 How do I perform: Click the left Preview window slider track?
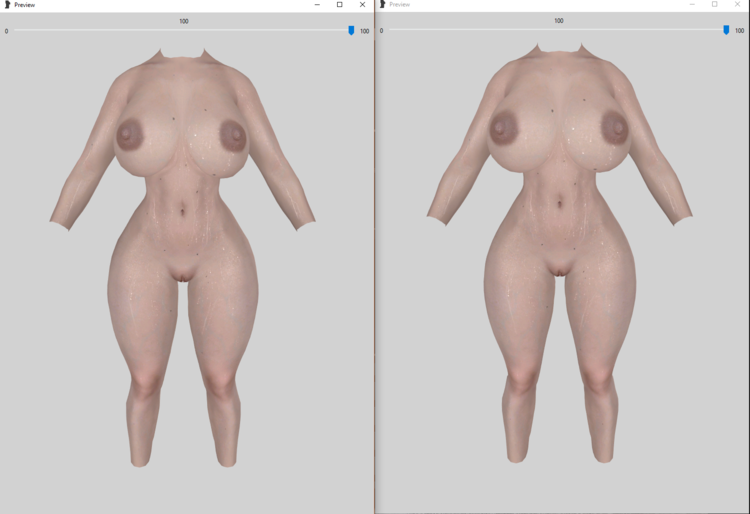coord(184,30)
